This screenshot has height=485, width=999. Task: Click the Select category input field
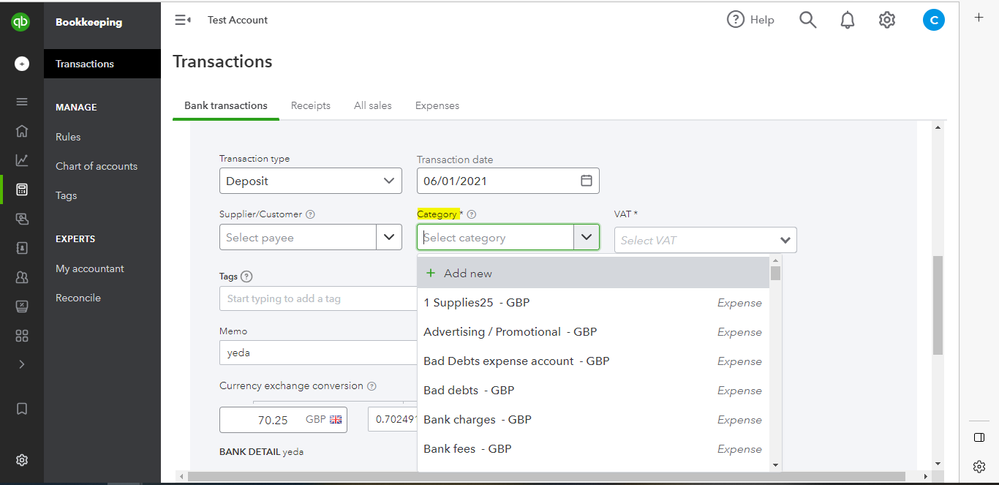coord(496,237)
